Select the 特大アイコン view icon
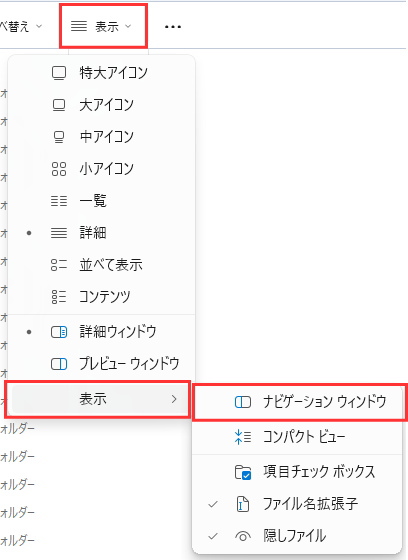The width and height of the screenshot is (408, 560). click(59, 73)
